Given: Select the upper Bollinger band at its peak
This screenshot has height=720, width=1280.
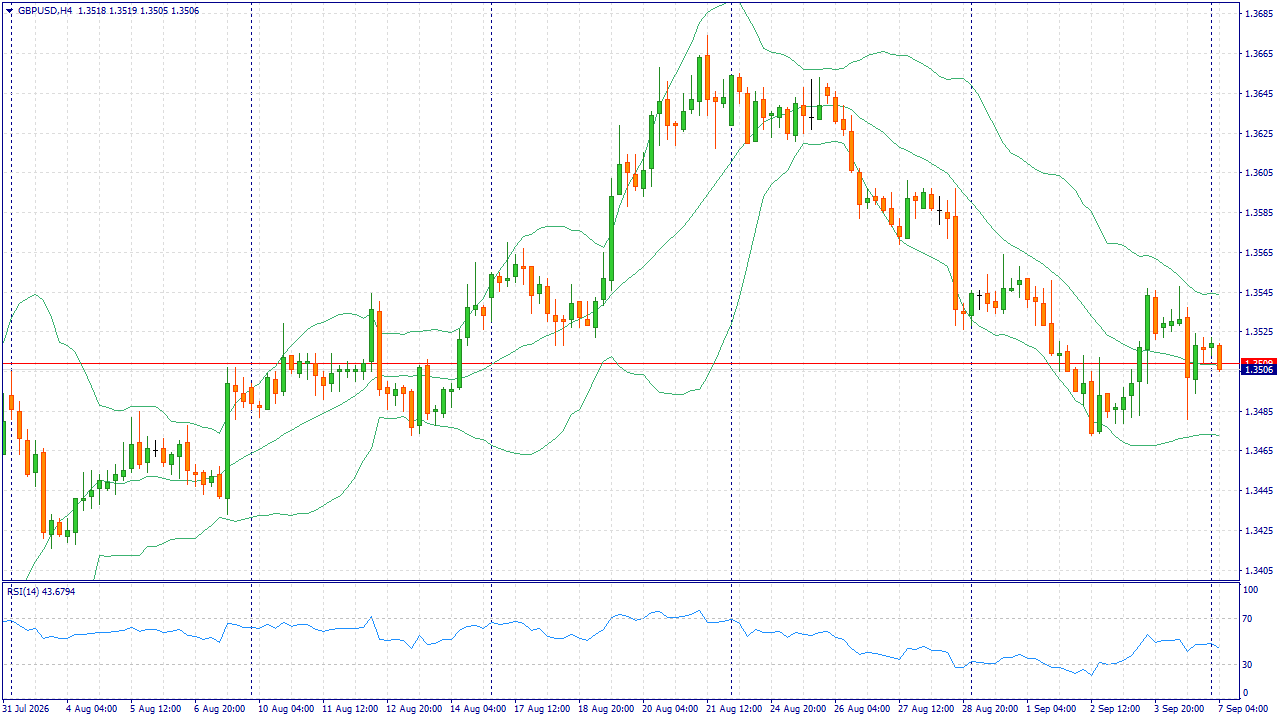Looking at the screenshot, I should pyautogui.click(x=730, y=3).
